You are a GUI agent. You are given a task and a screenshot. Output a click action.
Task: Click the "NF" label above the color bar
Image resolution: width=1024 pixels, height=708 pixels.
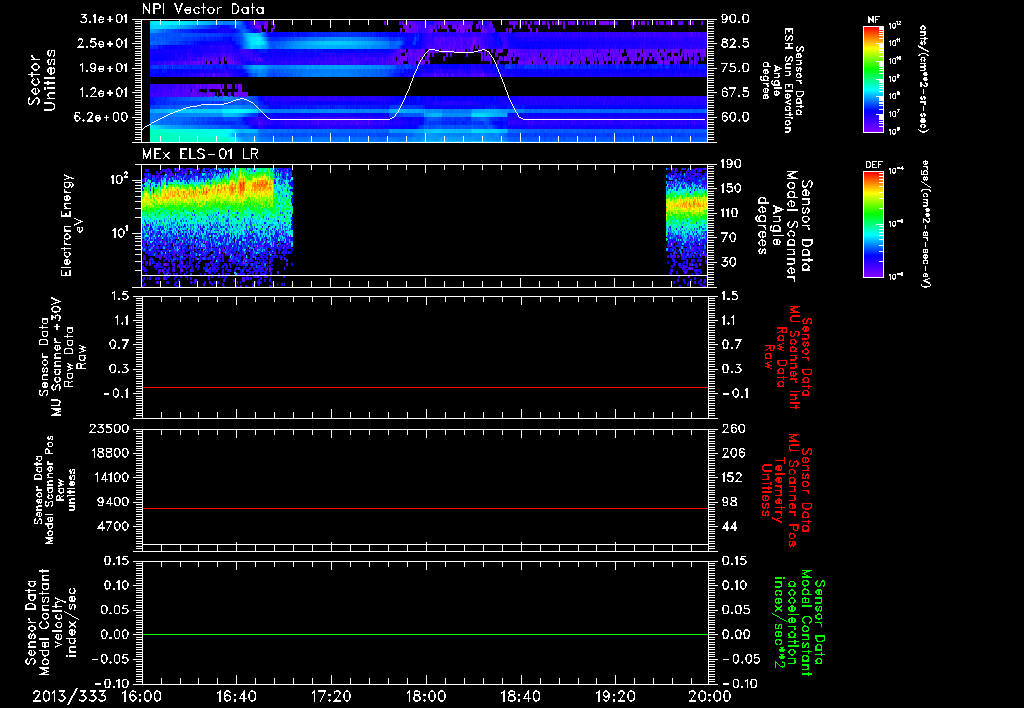pyautogui.click(x=874, y=20)
